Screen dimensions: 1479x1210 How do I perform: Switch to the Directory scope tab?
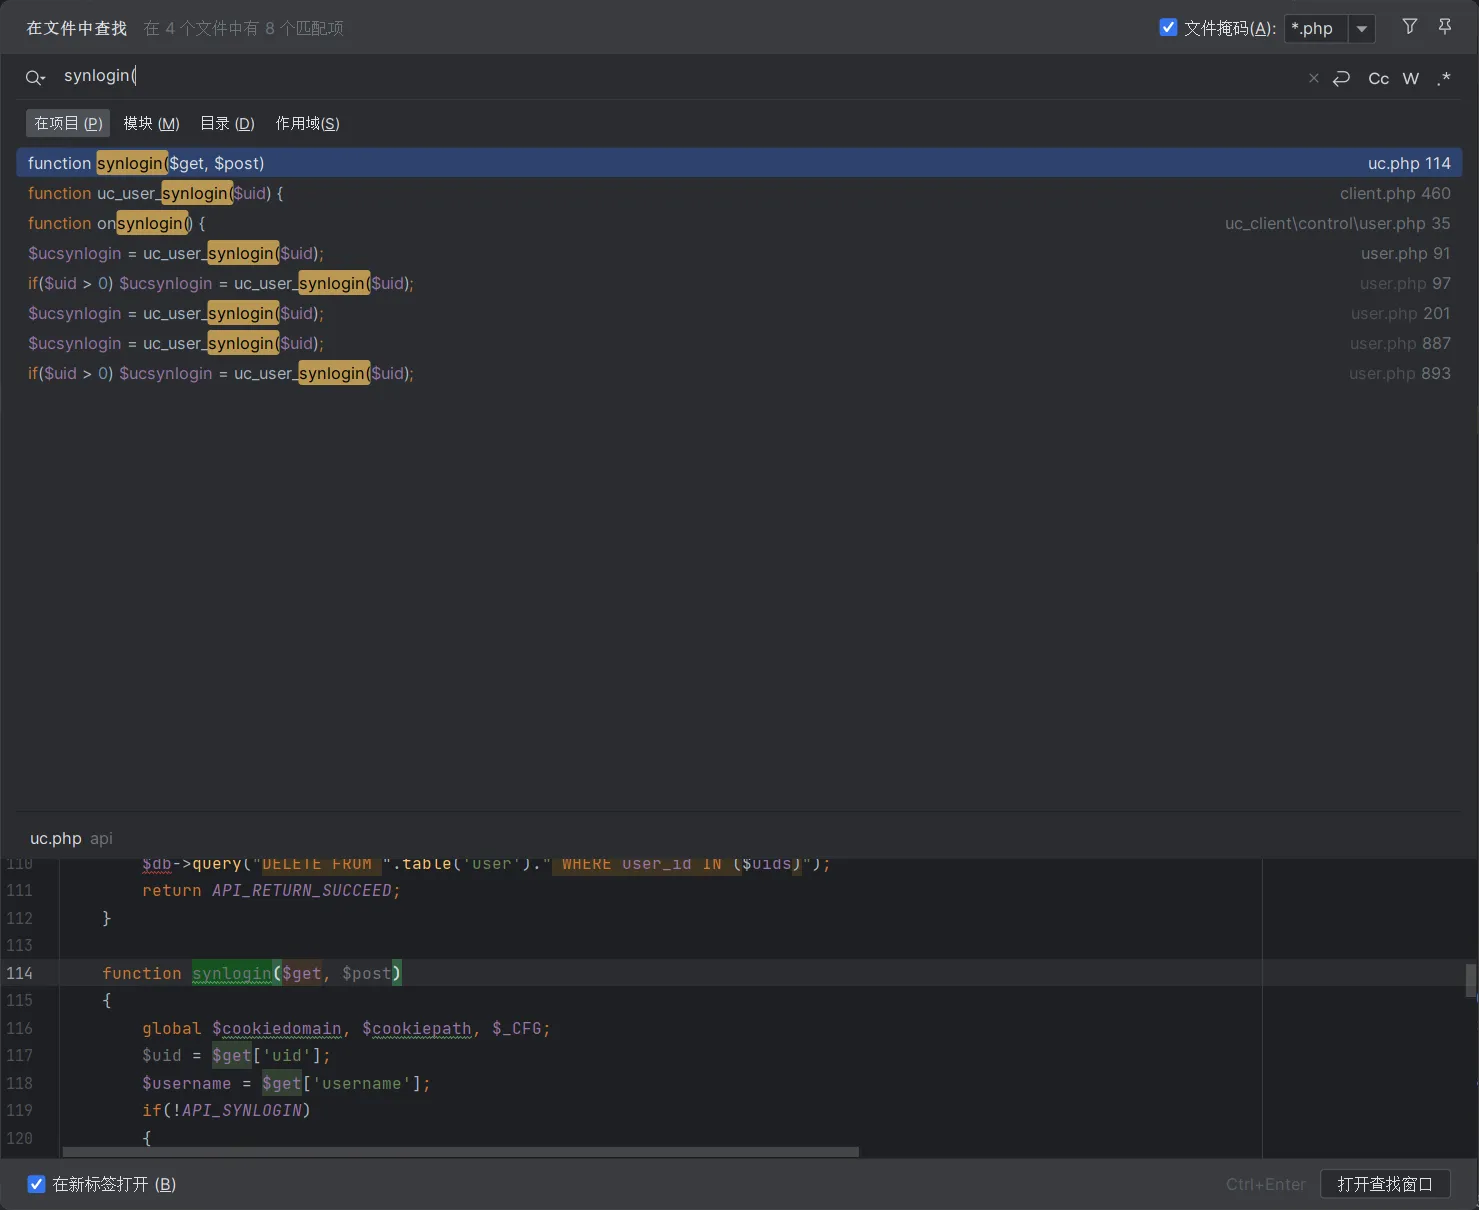(227, 123)
